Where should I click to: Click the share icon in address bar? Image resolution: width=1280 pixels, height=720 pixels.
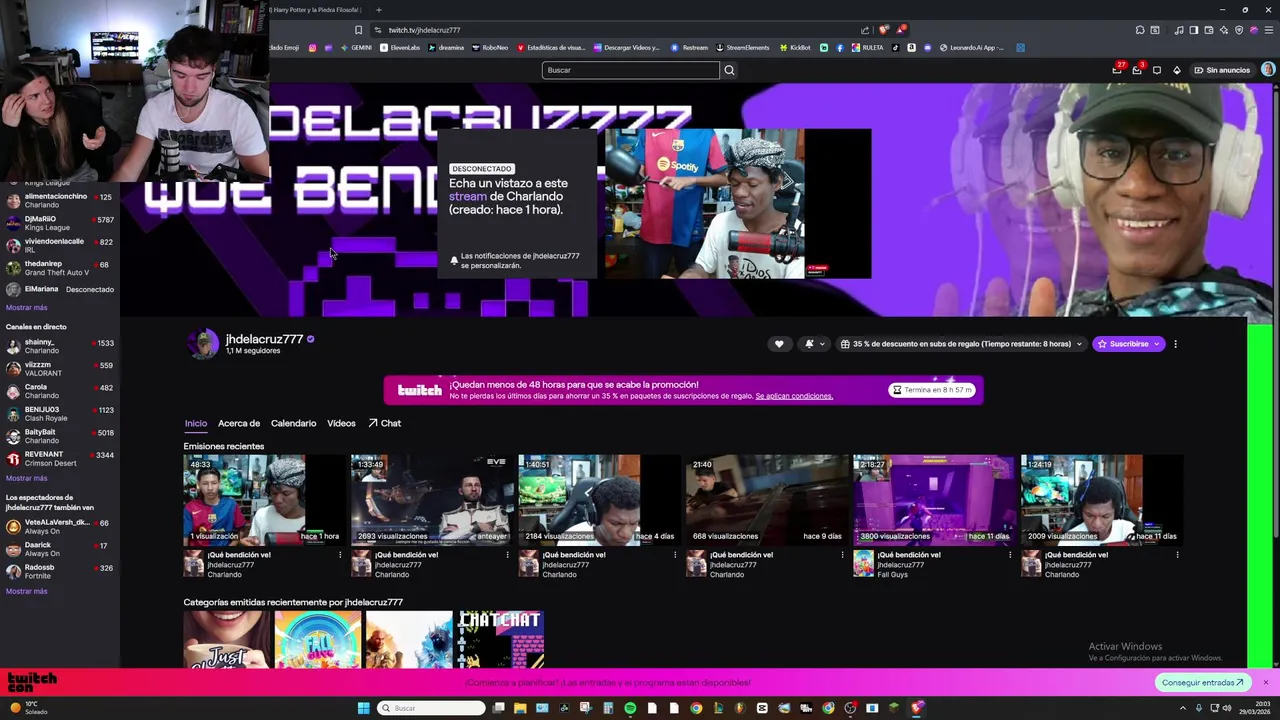pyautogui.click(x=865, y=30)
